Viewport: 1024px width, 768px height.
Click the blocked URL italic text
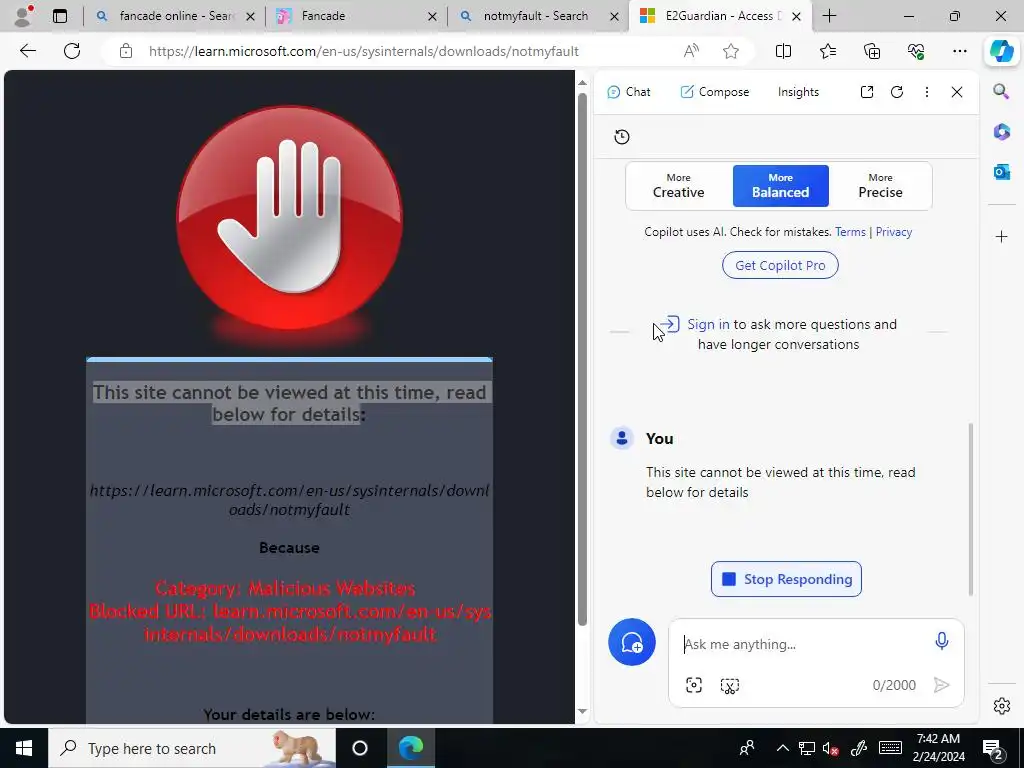289,500
